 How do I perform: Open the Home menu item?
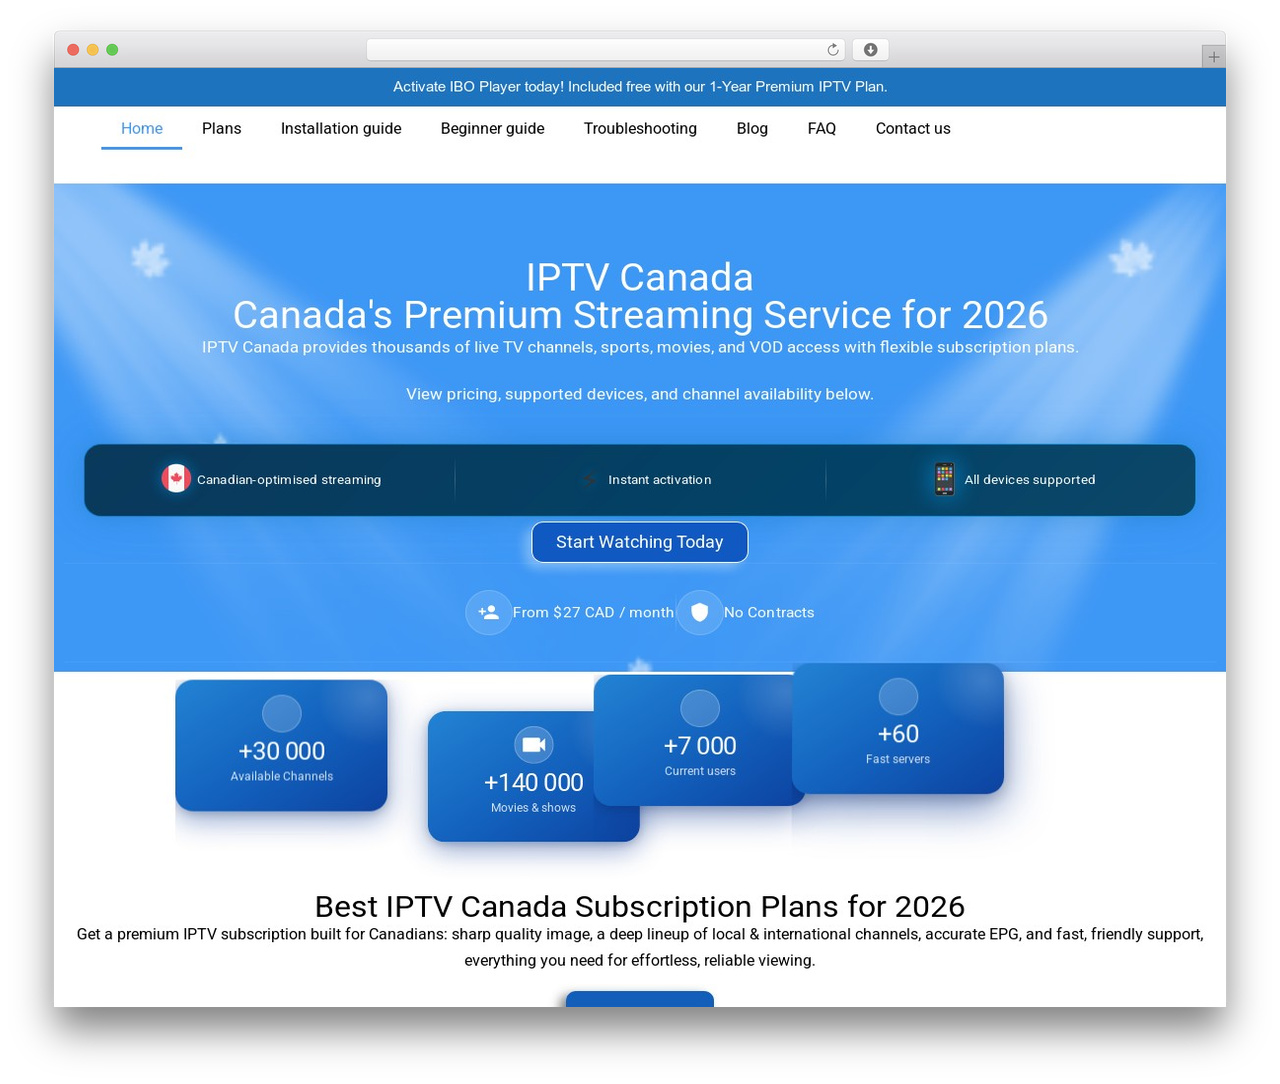point(142,129)
